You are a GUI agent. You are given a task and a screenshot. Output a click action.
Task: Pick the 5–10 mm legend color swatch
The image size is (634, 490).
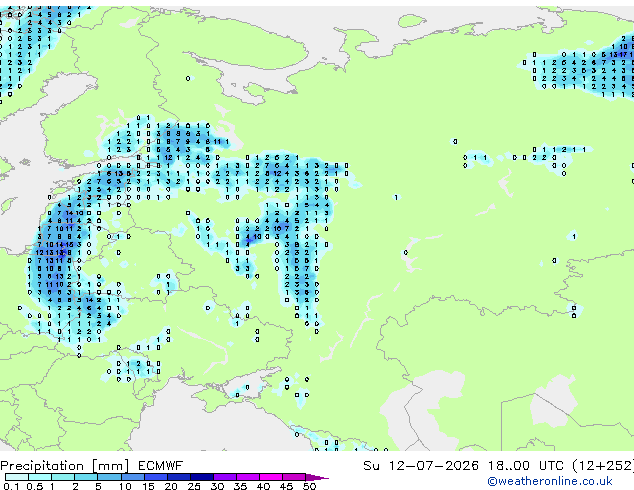pos(109,477)
